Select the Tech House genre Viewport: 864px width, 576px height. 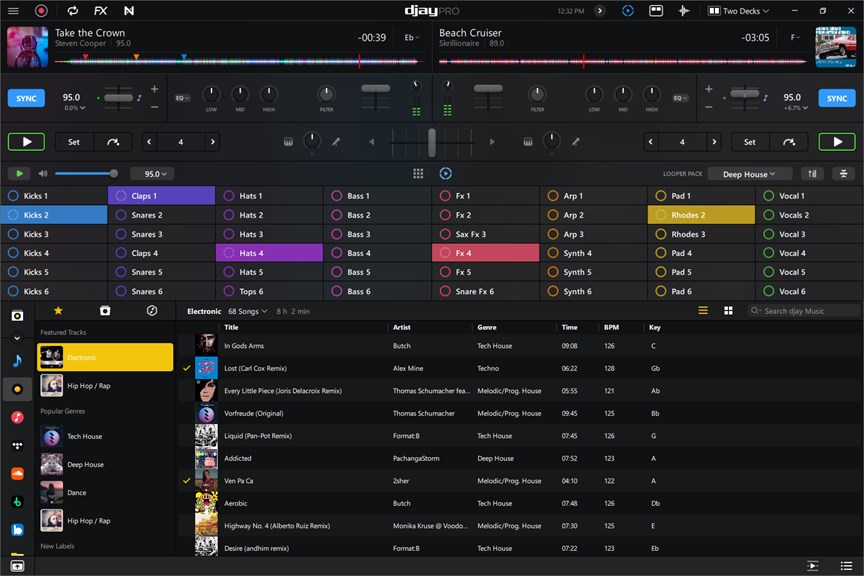[x=105, y=437]
